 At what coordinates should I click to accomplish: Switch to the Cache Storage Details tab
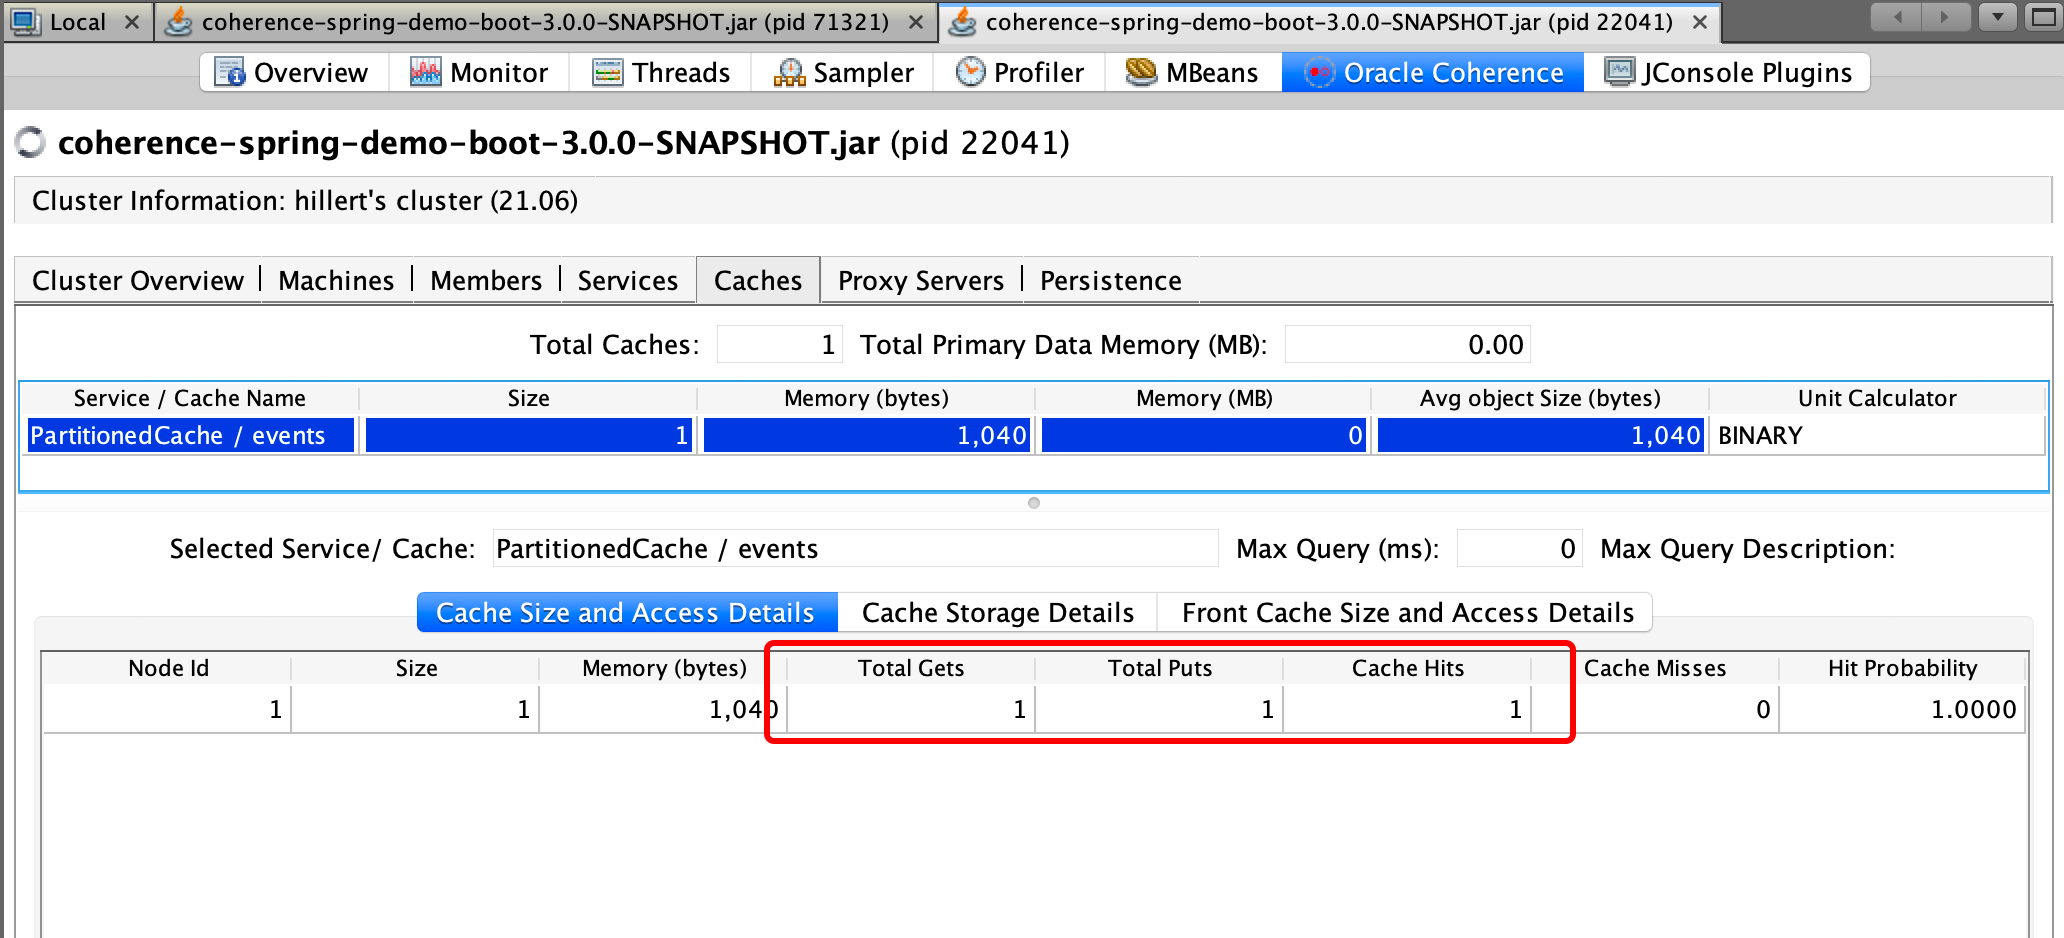pos(997,613)
